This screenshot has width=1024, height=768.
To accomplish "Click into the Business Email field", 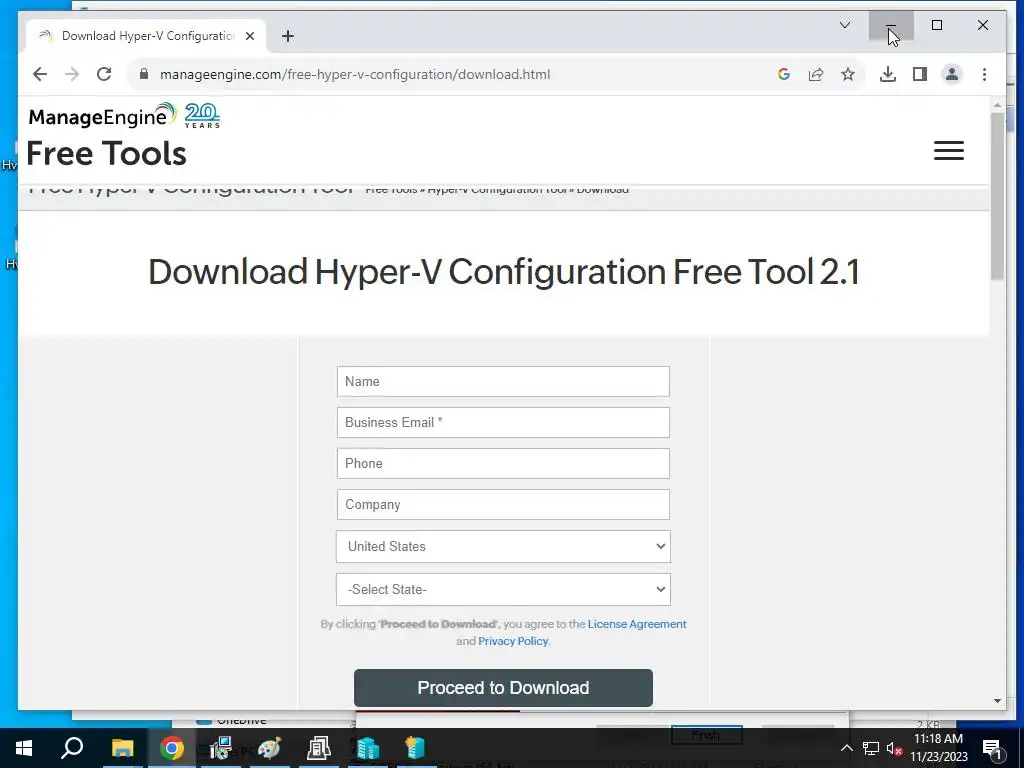I will [x=503, y=423].
